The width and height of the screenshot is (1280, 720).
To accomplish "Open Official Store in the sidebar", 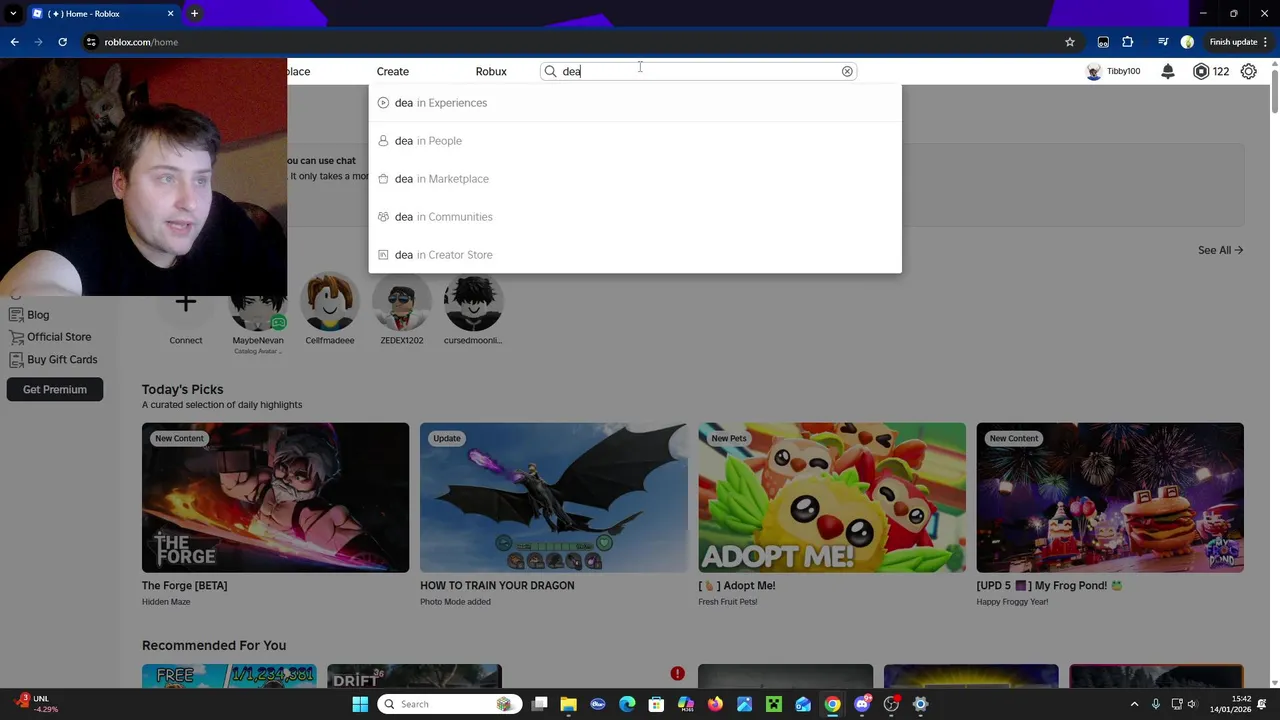I will [x=50, y=337].
